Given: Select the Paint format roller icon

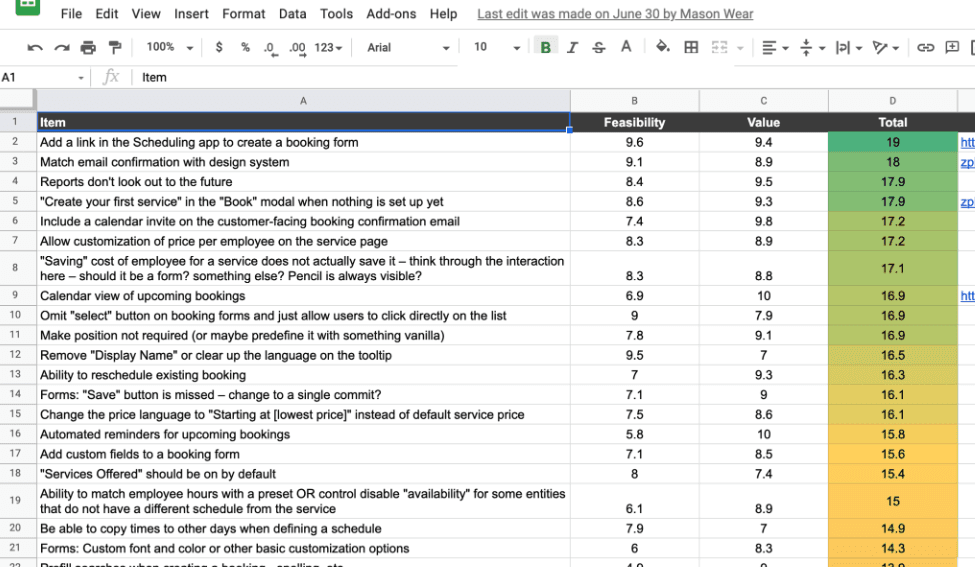Looking at the screenshot, I should 115,47.
